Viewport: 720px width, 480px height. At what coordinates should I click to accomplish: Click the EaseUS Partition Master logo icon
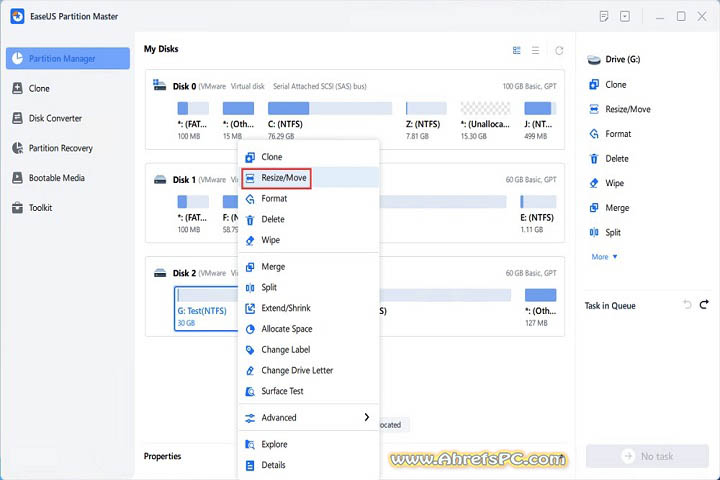(17, 16)
